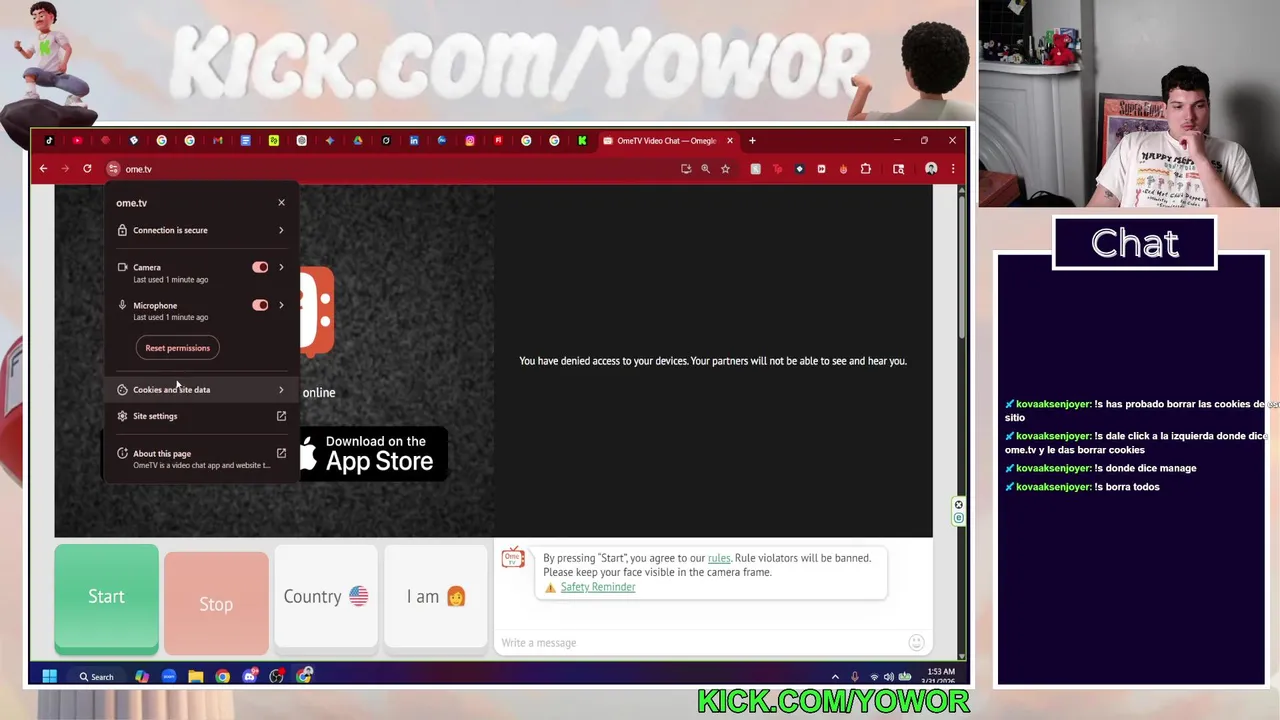Click the microphone icon in site popup
Screen dimensions: 1280x720
122,305
